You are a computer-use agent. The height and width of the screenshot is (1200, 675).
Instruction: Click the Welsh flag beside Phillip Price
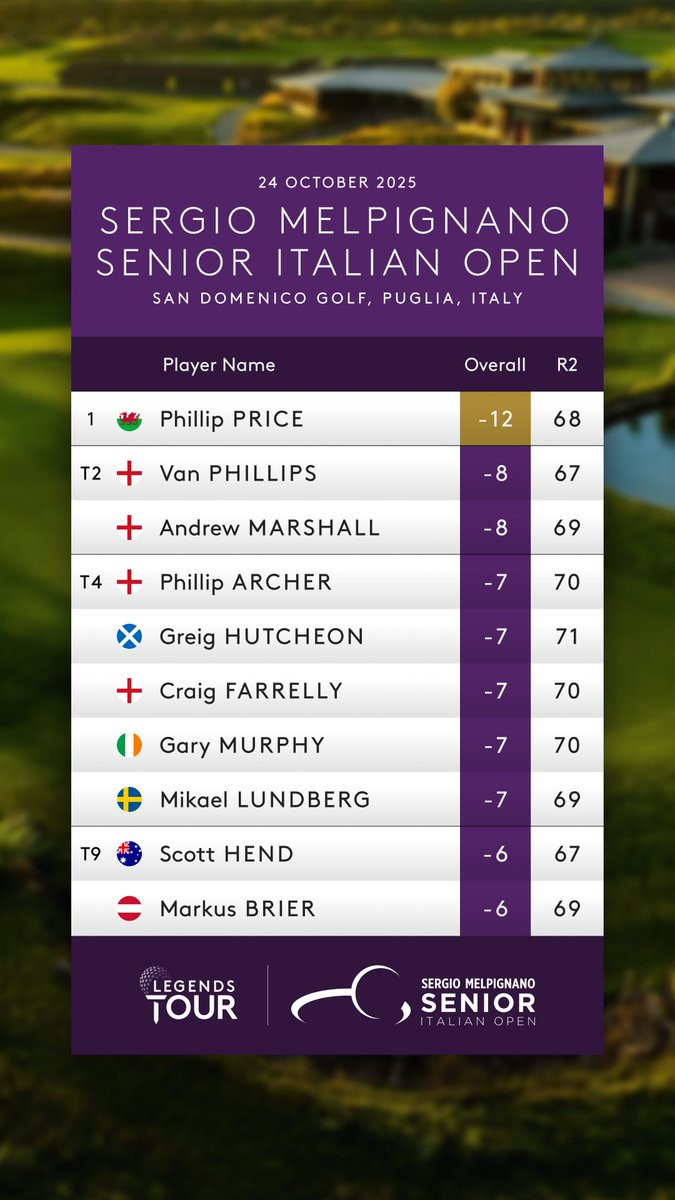point(129,420)
